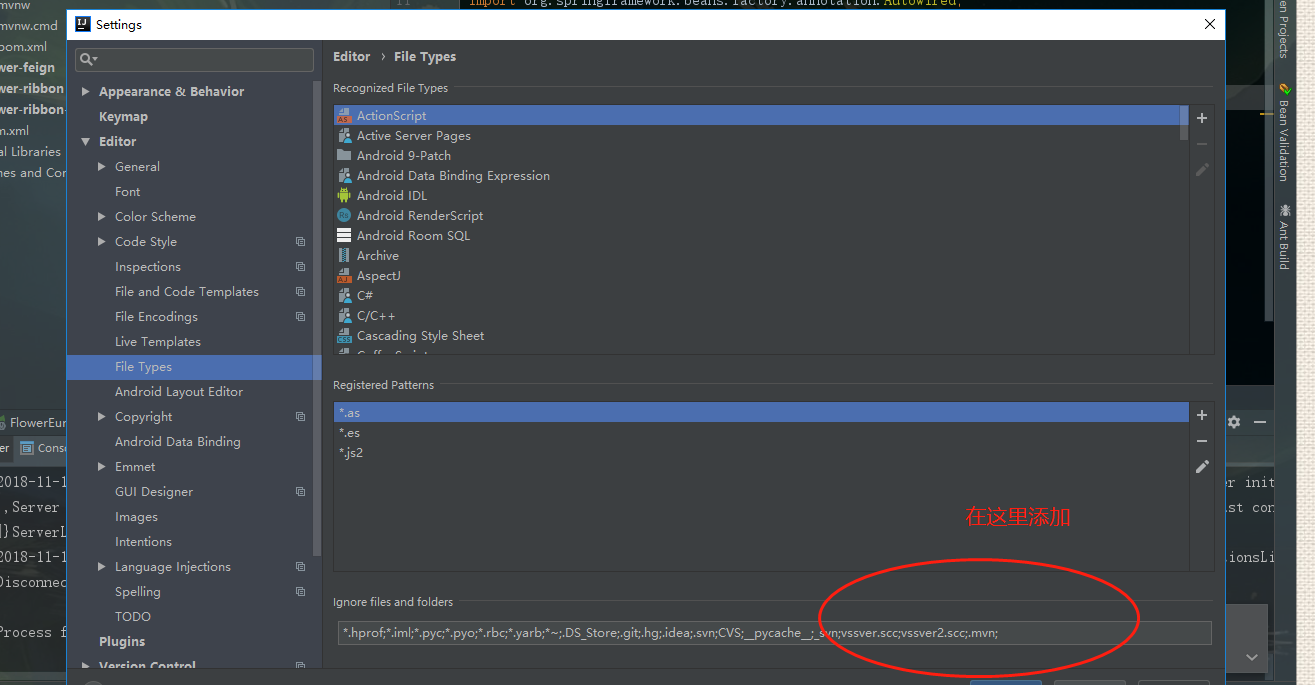The height and width of the screenshot is (685, 1315).
Task: Click the settings search box
Action: 194,60
